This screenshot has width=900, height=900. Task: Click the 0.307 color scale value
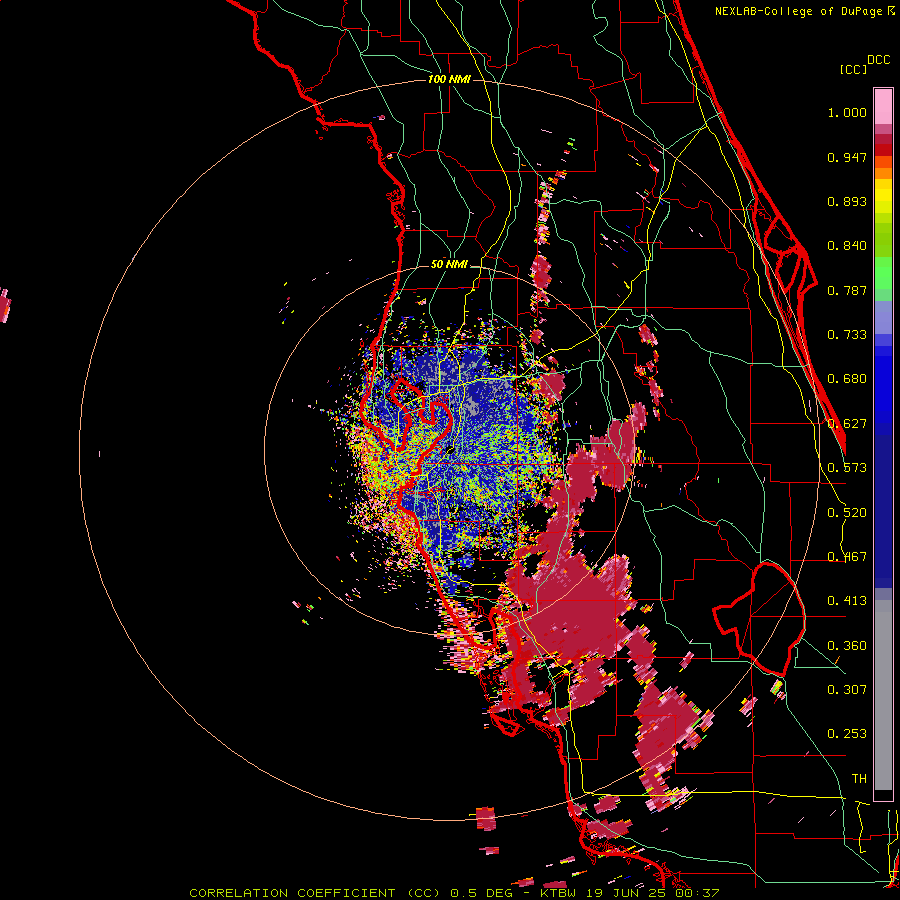click(x=847, y=690)
